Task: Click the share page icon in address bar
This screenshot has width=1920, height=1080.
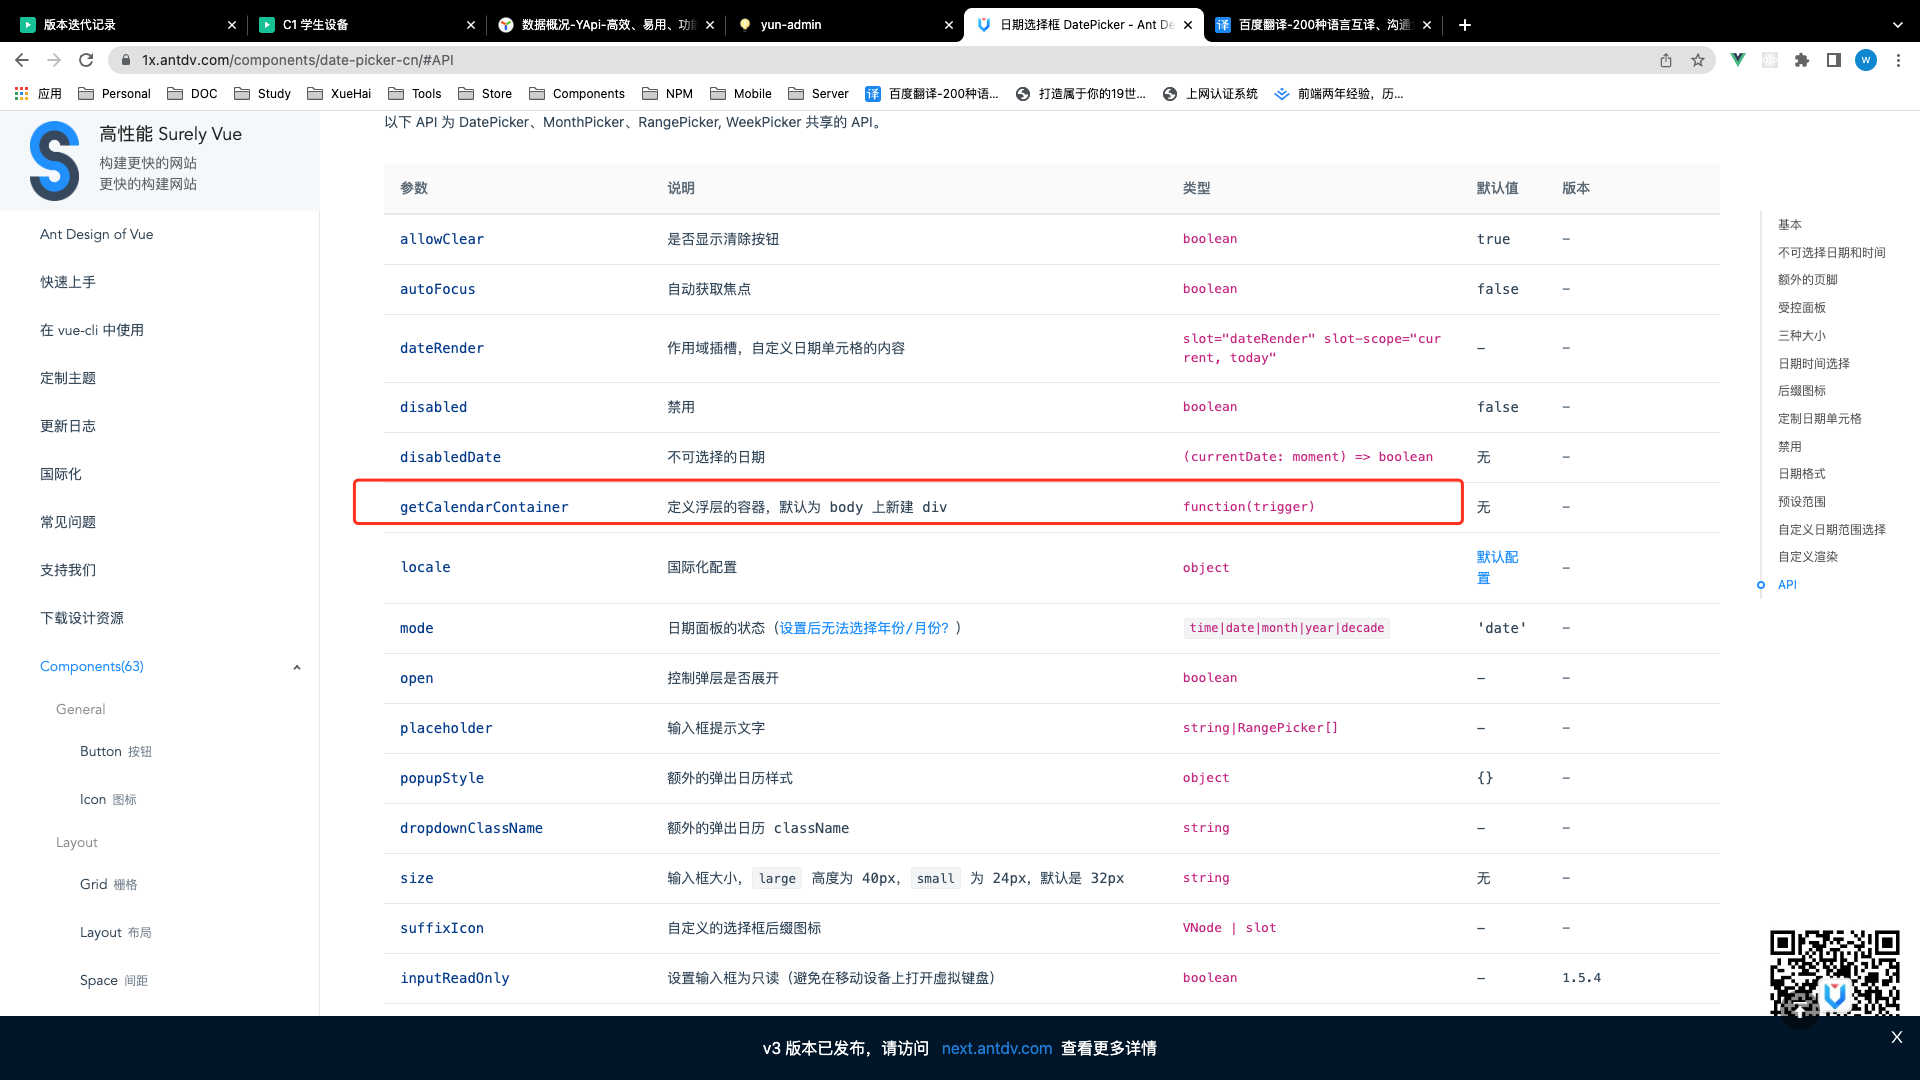Action: point(1666,60)
